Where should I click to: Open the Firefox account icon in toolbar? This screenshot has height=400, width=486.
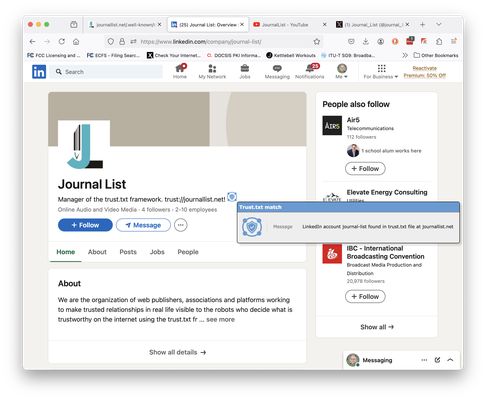coord(380,41)
